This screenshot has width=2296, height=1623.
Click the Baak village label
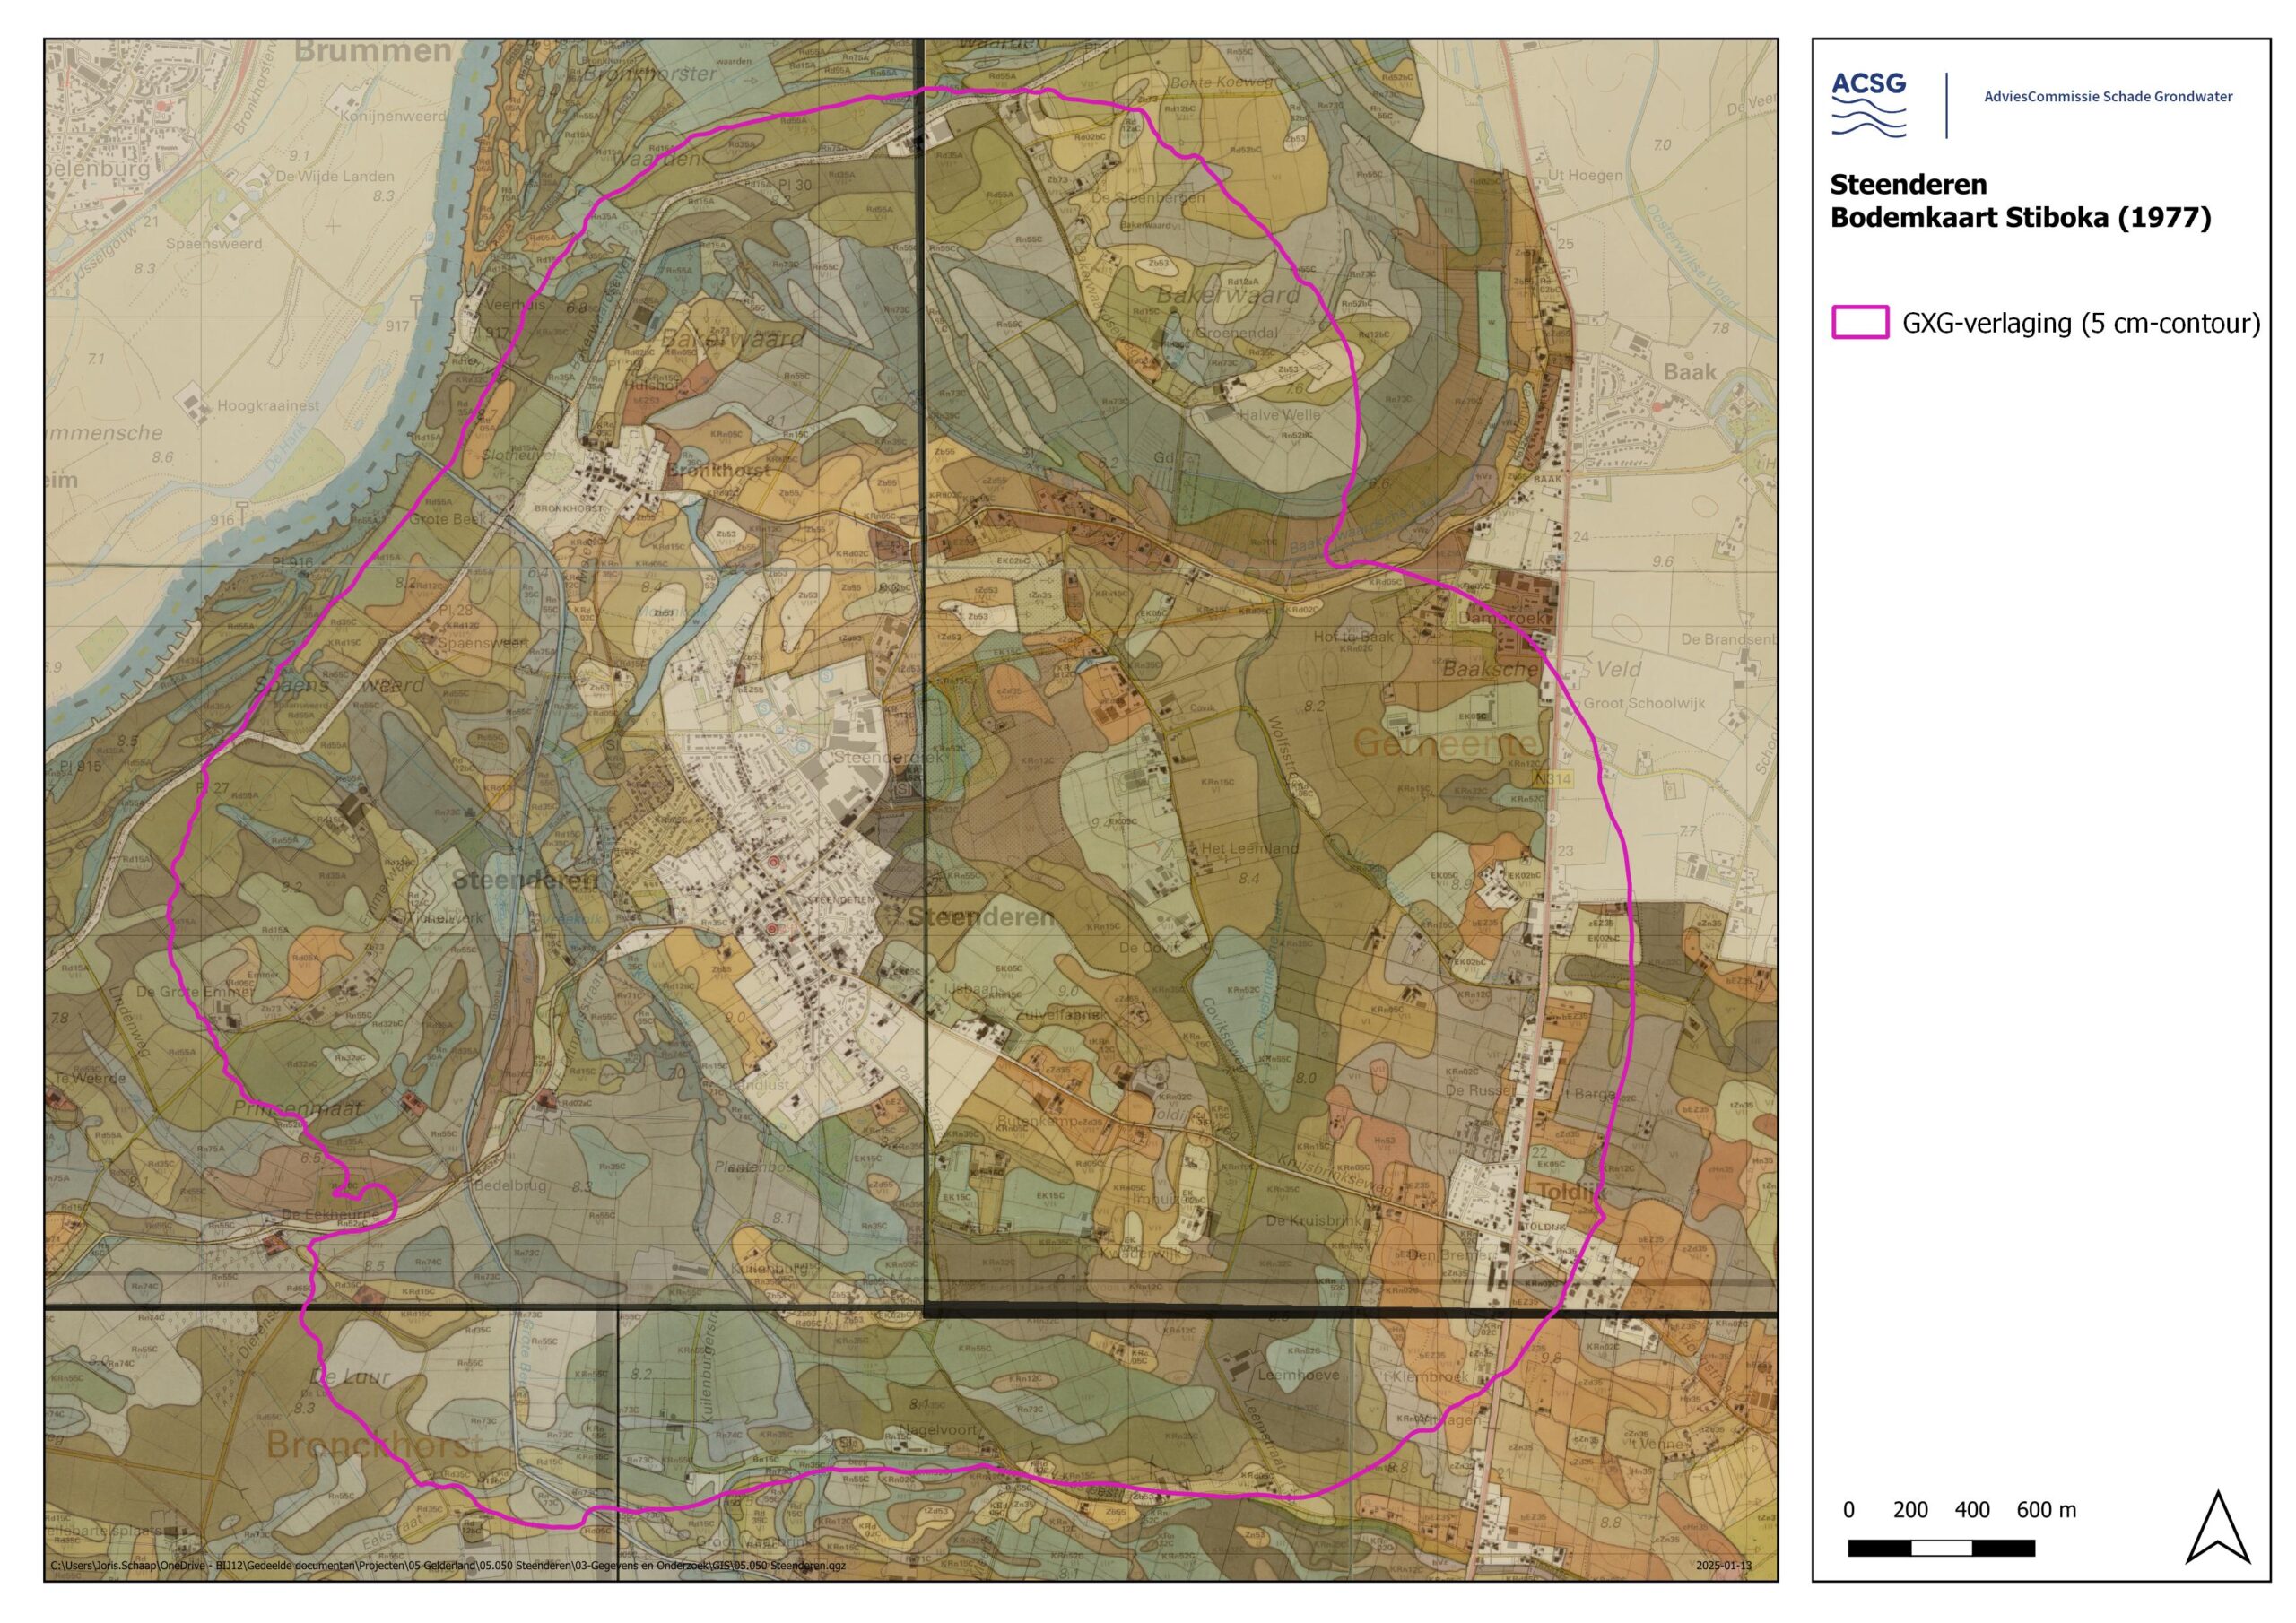1689,372
